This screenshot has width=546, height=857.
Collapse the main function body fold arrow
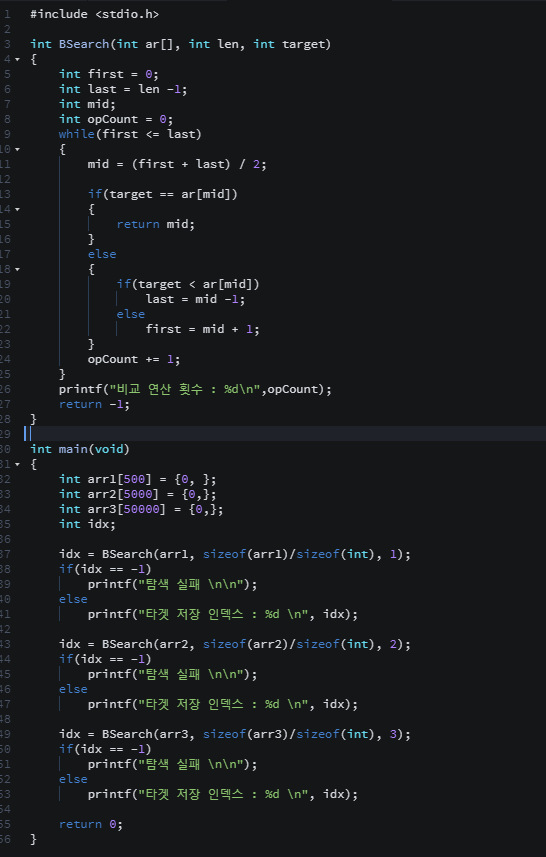click(x=17, y=465)
